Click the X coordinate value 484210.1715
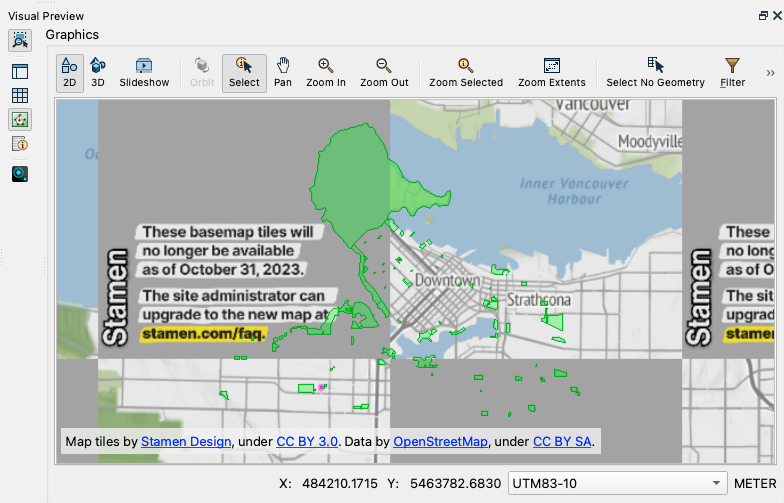784x503 pixels. tap(340, 484)
